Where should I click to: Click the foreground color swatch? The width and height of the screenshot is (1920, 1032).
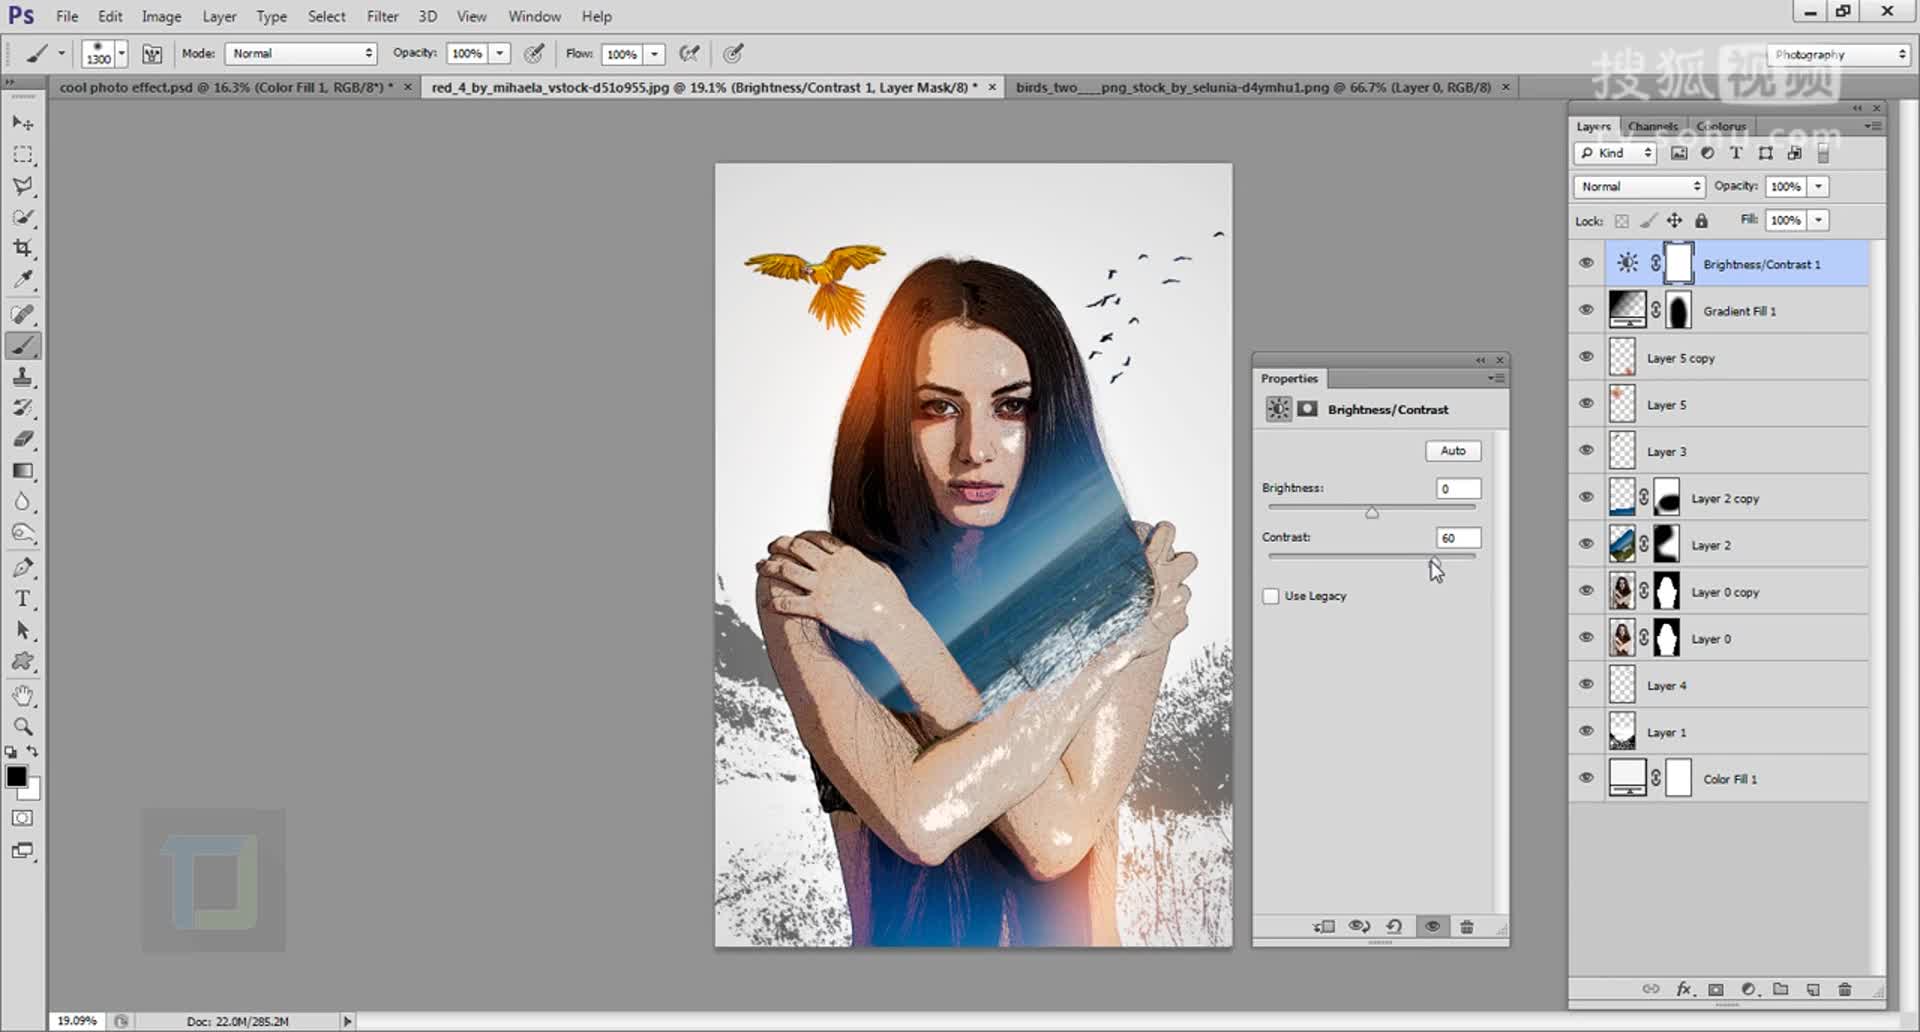click(x=16, y=776)
